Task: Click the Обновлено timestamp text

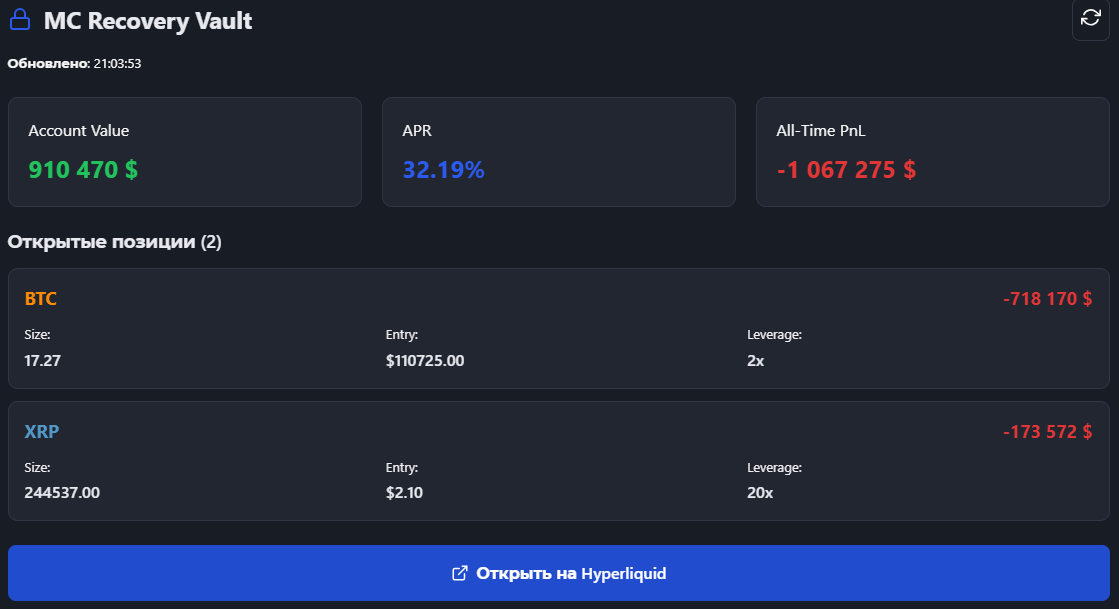Action: click(74, 64)
